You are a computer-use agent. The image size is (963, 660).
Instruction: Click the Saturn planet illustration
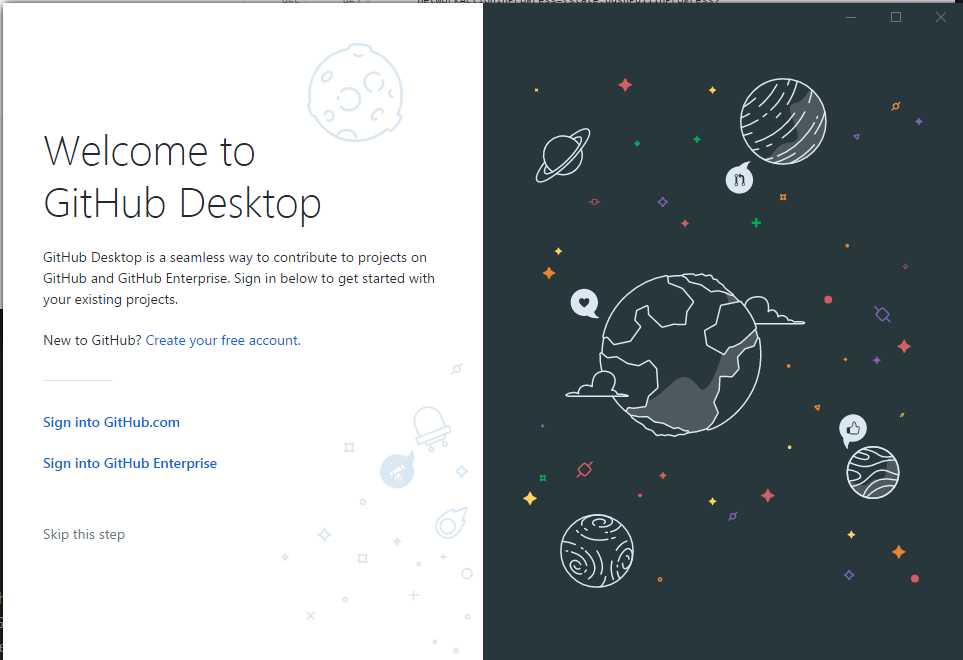click(x=562, y=156)
